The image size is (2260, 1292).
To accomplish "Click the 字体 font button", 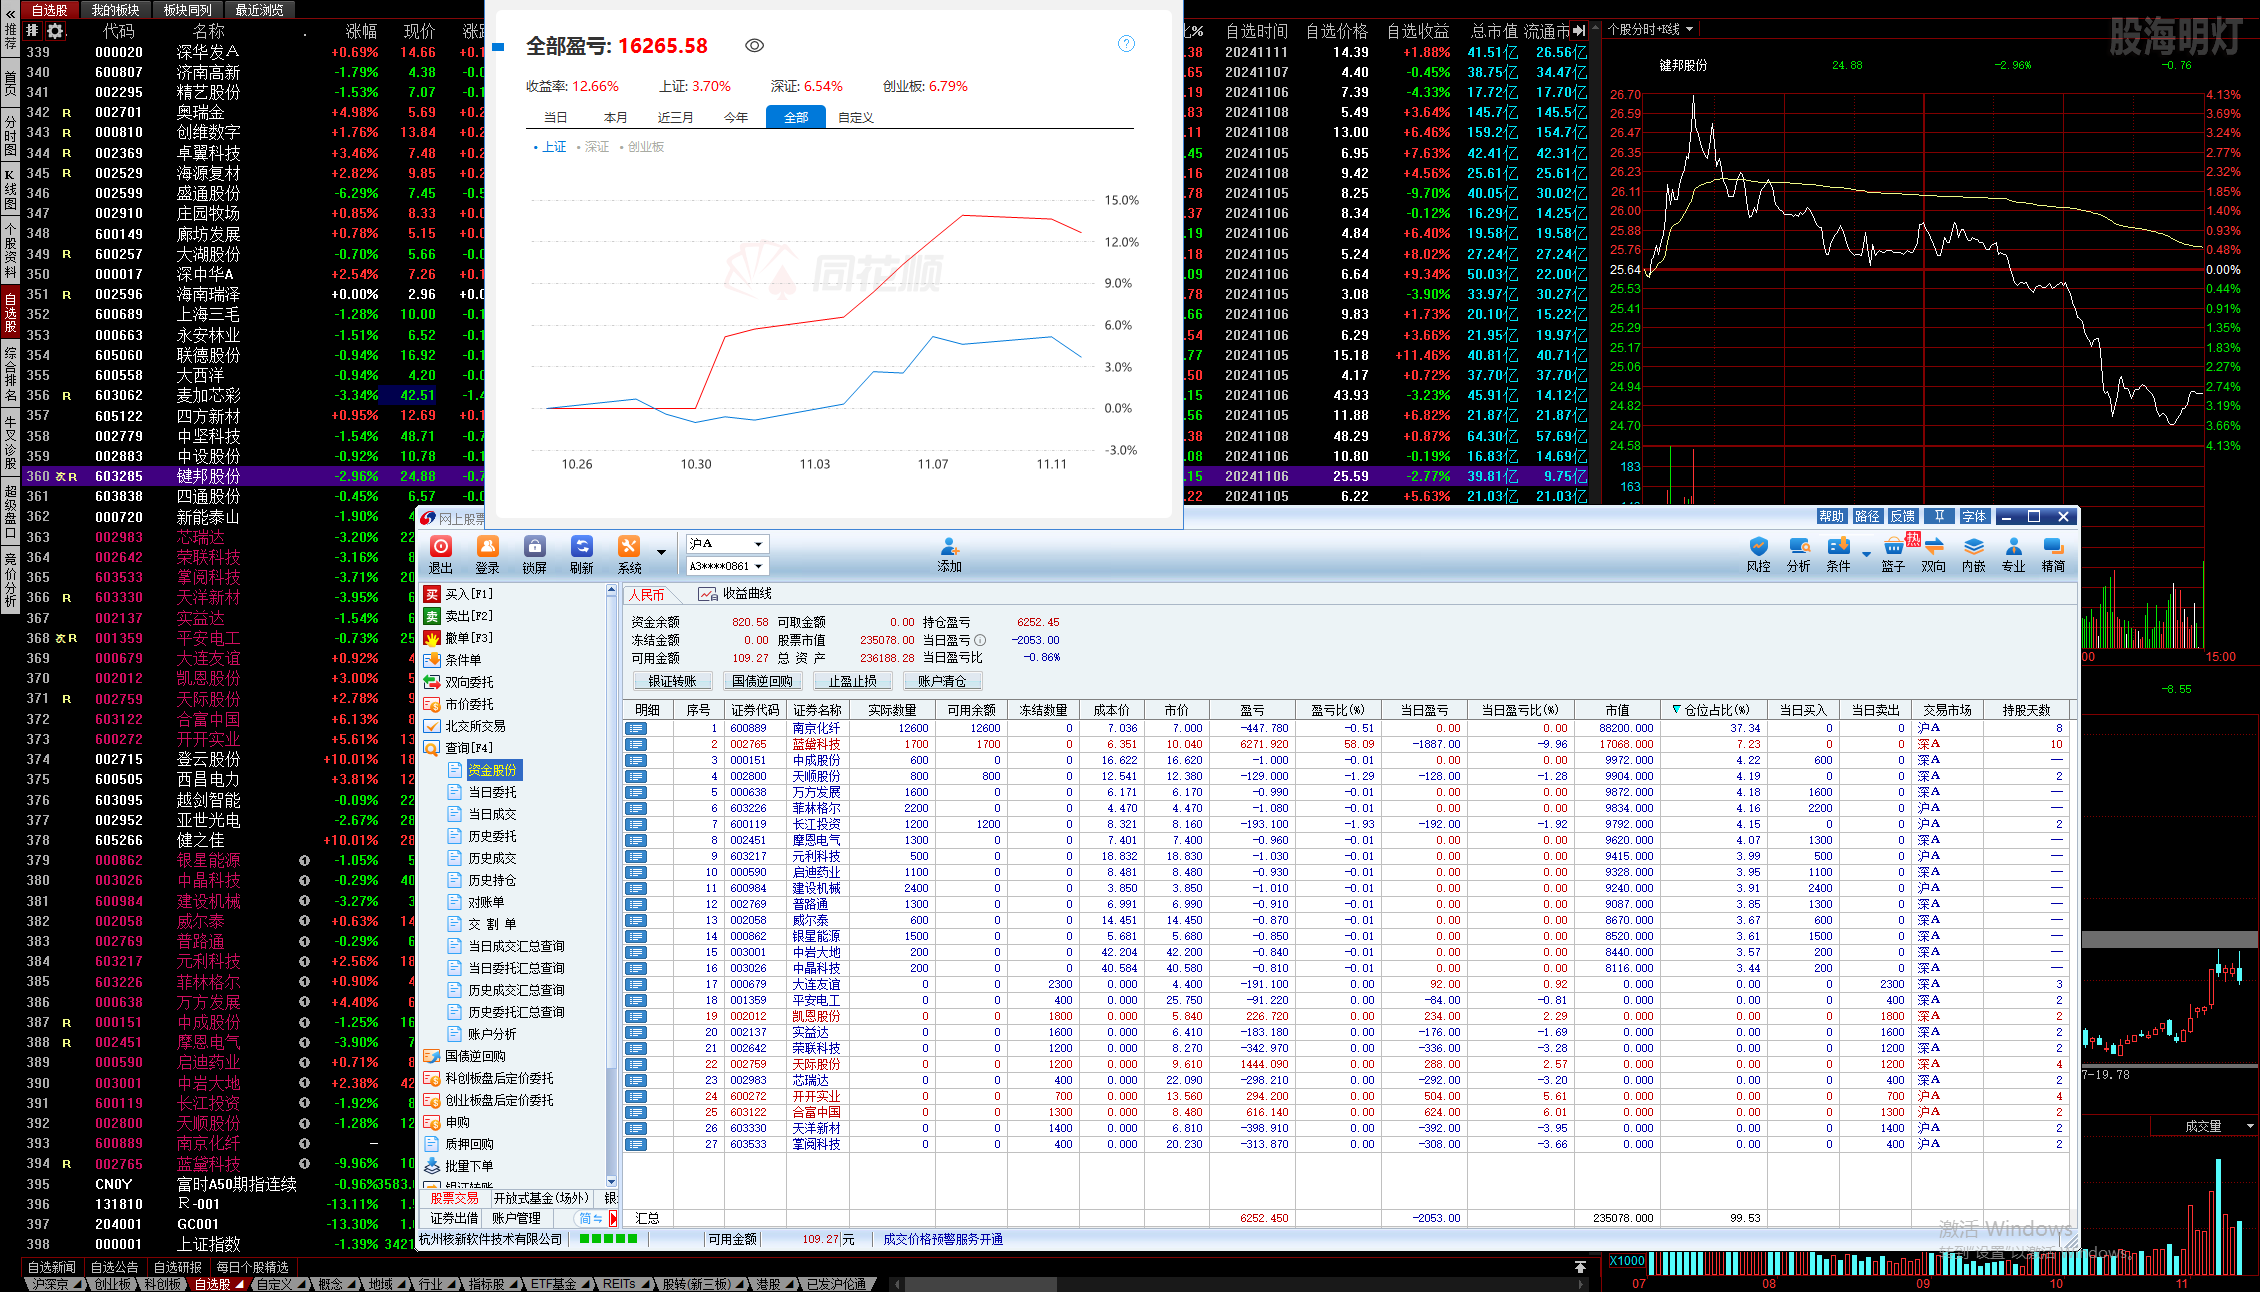I will pyautogui.click(x=1974, y=516).
